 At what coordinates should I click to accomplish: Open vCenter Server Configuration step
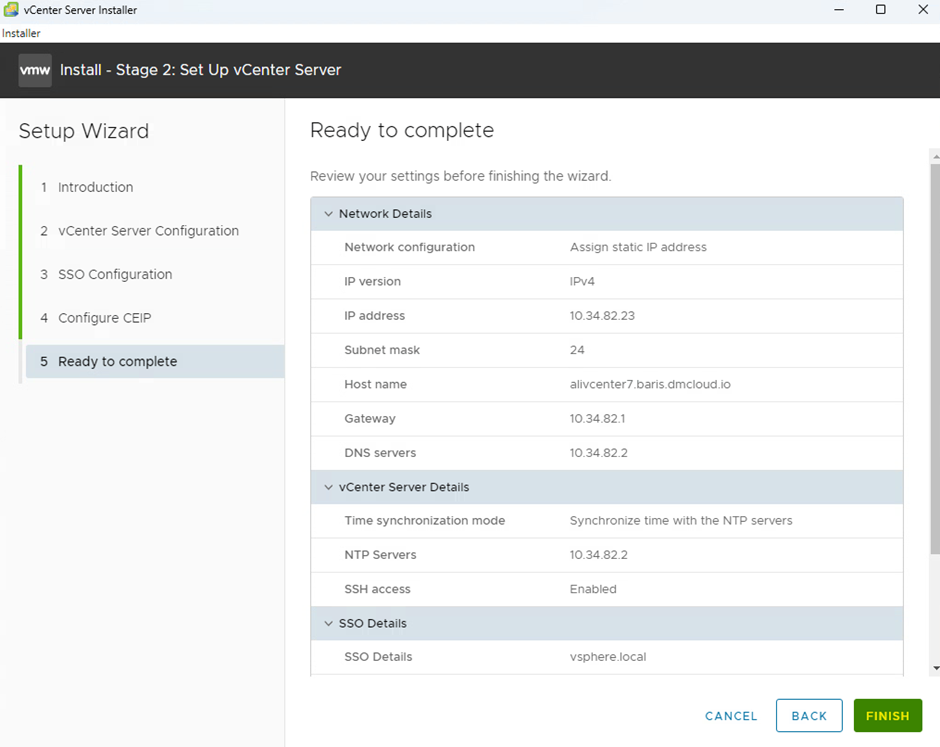[x=148, y=231]
